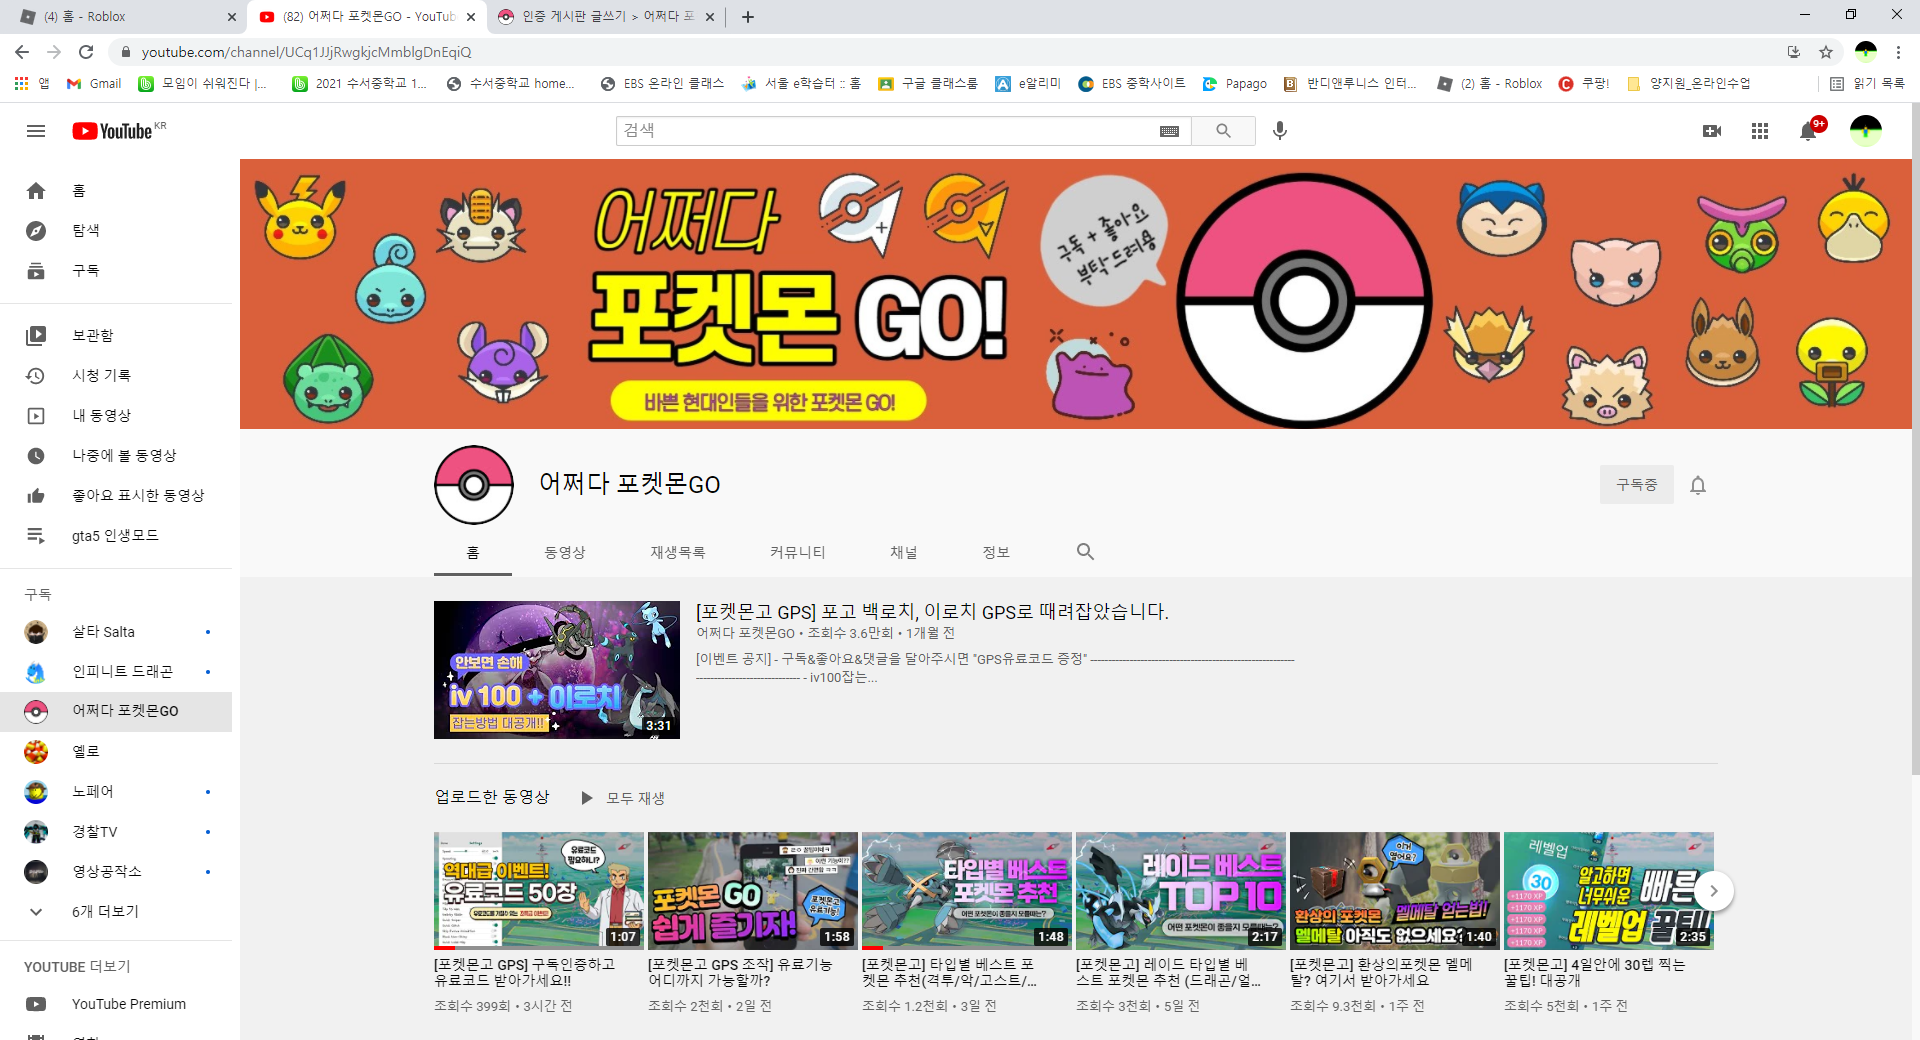Open the featured iv 100 이로치 video thumbnail

pos(556,670)
